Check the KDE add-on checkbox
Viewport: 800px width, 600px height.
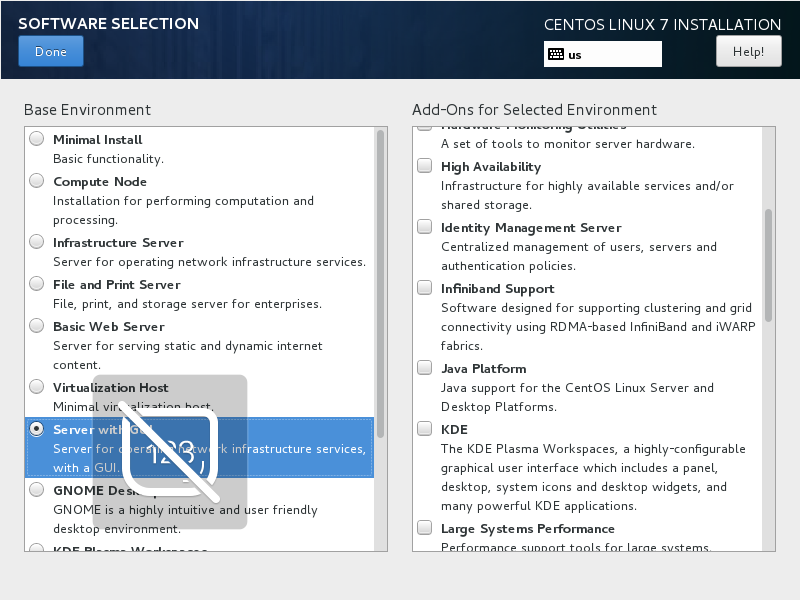(425, 430)
